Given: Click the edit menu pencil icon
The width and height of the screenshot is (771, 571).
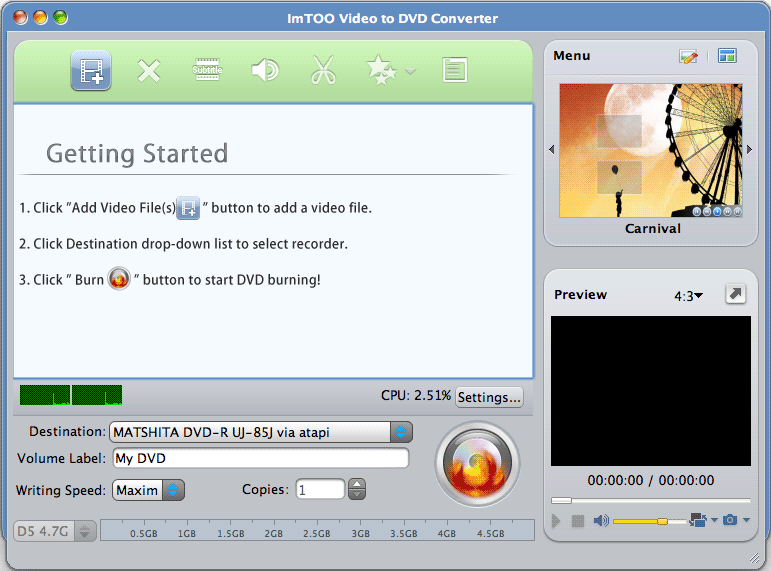Looking at the screenshot, I should 688,57.
